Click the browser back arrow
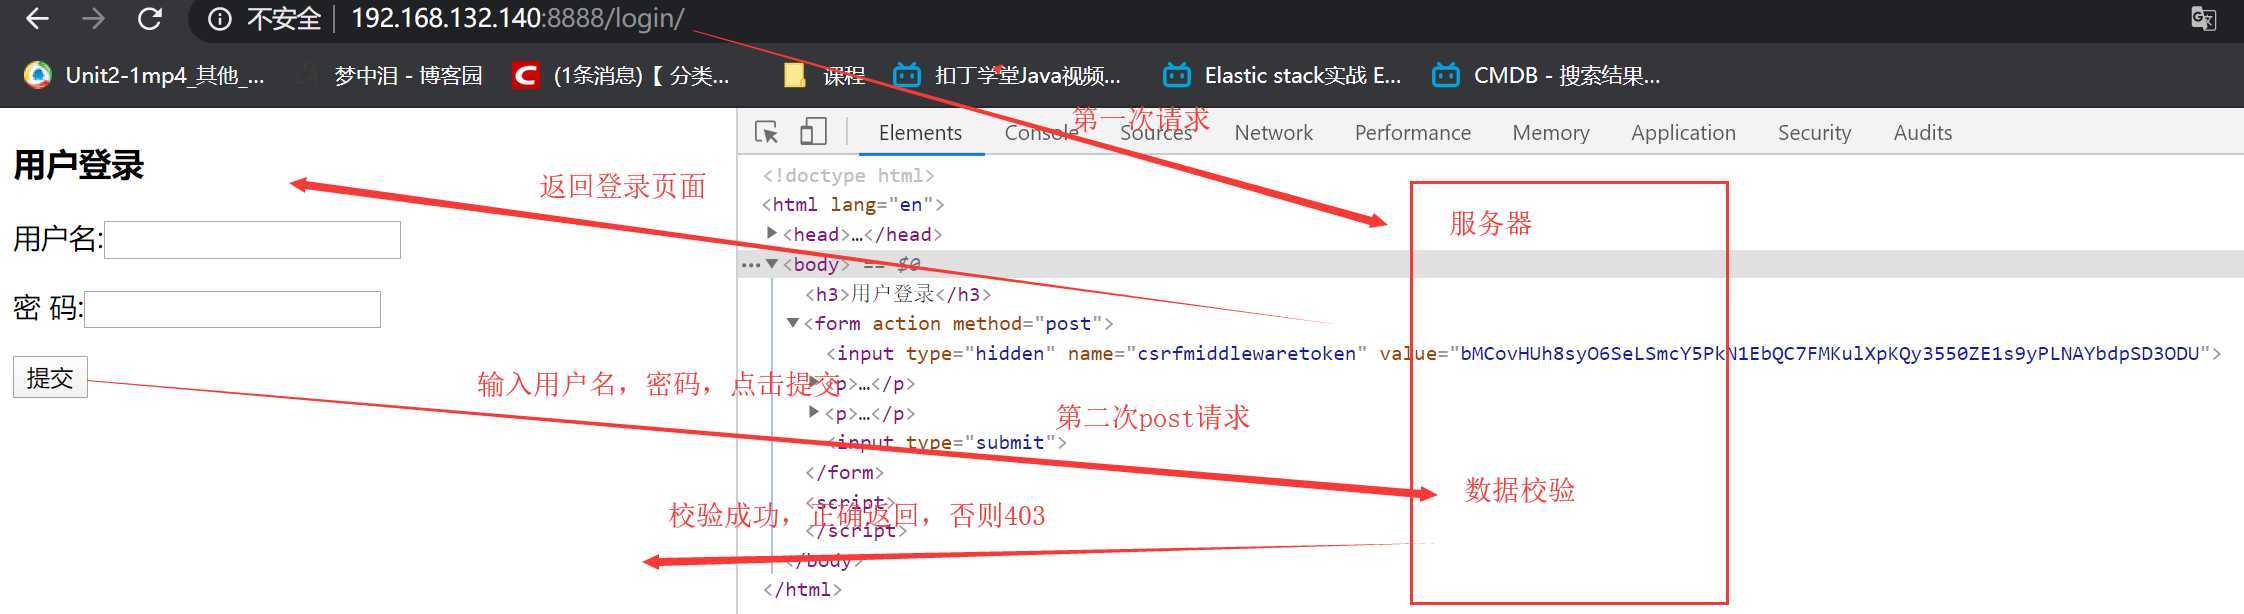Viewport: 2244px width, 614px height. [x=38, y=18]
